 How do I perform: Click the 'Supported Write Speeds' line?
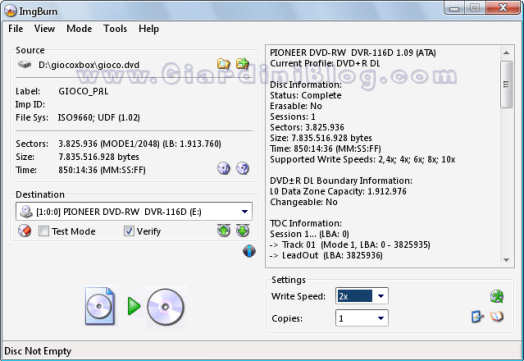(363, 159)
